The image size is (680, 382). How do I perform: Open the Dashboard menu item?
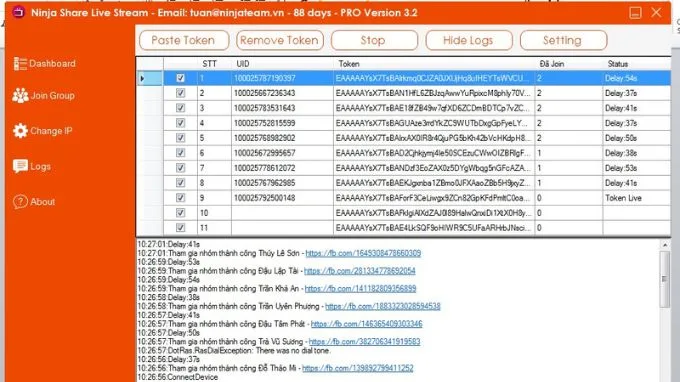52,64
